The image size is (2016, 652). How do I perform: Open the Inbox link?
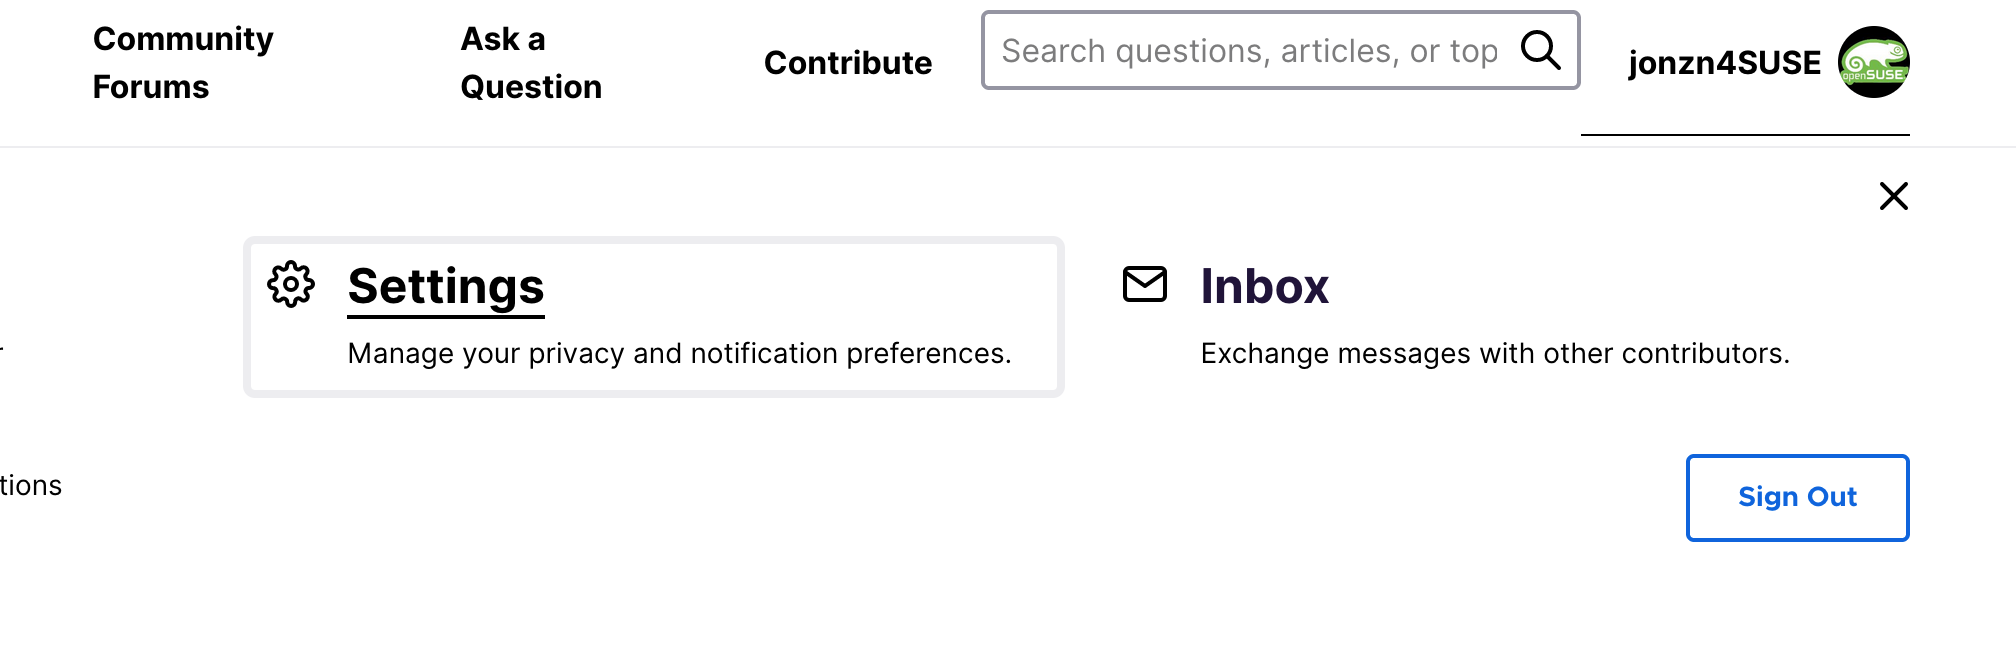(x=1264, y=287)
